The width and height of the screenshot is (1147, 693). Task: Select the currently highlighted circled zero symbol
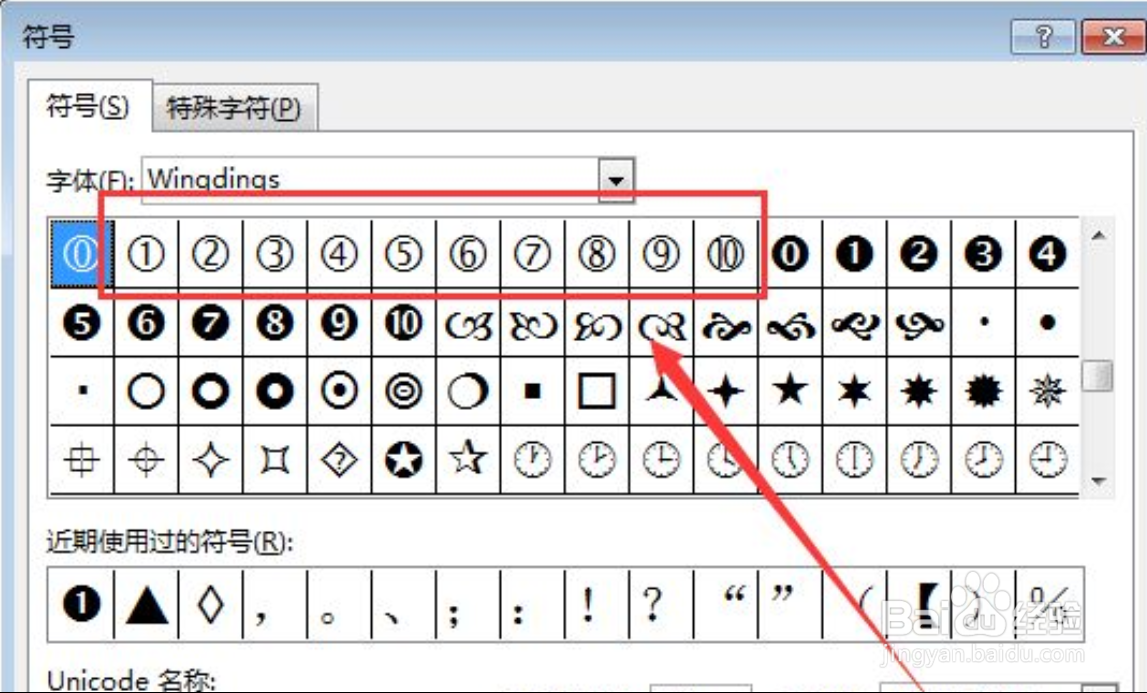coord(81,253)
